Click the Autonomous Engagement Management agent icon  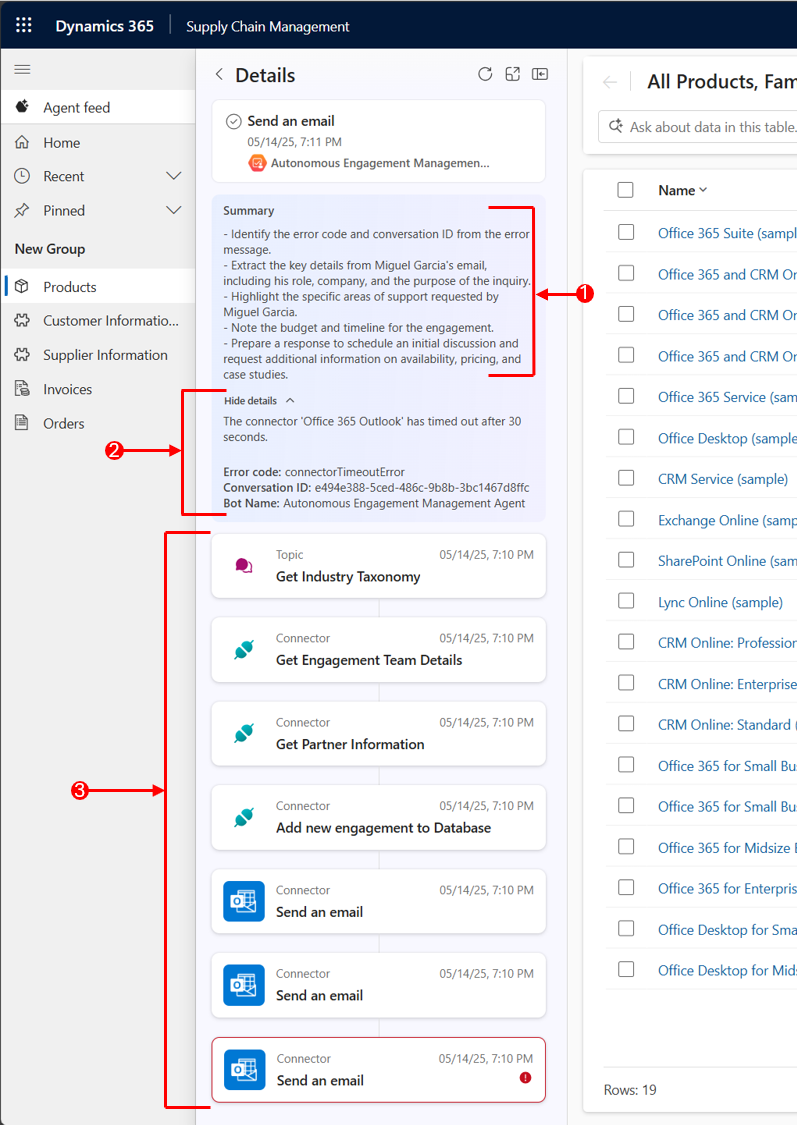(x=257, y=164)
